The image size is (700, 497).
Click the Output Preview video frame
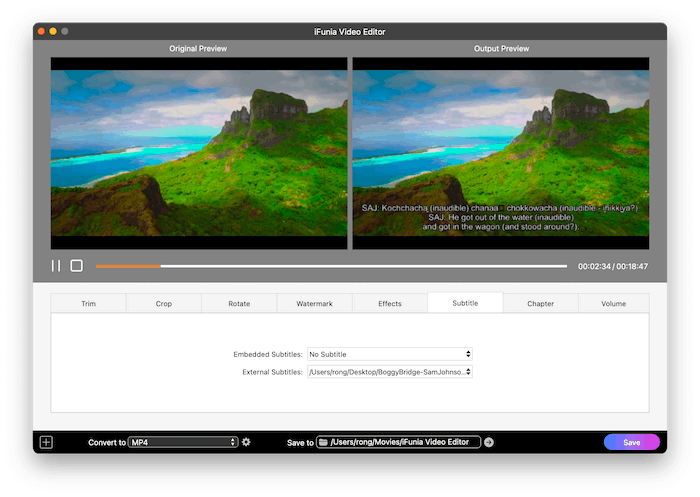pyautogui.click(x=500, y=153)
